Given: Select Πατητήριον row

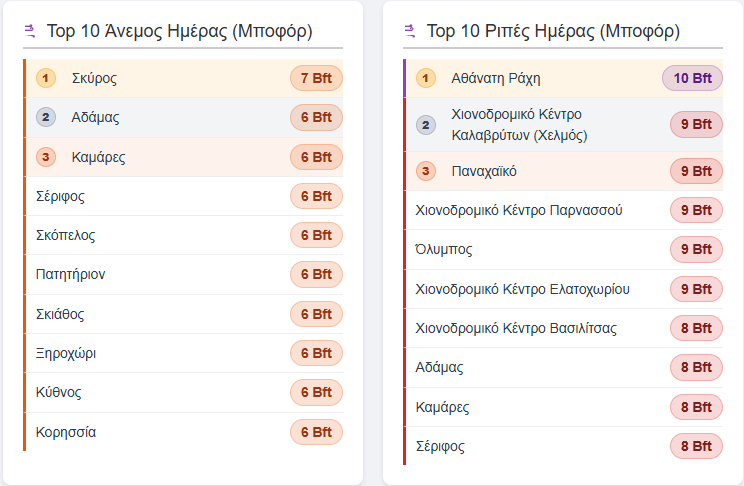Looking at the screenshot, I should coord(184,274).
